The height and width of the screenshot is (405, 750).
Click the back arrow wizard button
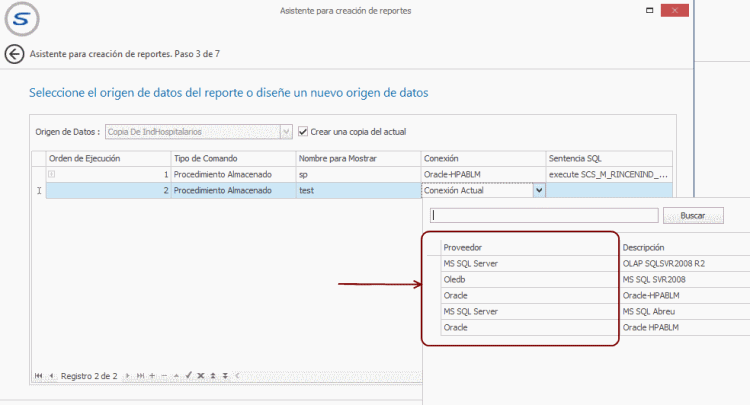tap(14, 54)
